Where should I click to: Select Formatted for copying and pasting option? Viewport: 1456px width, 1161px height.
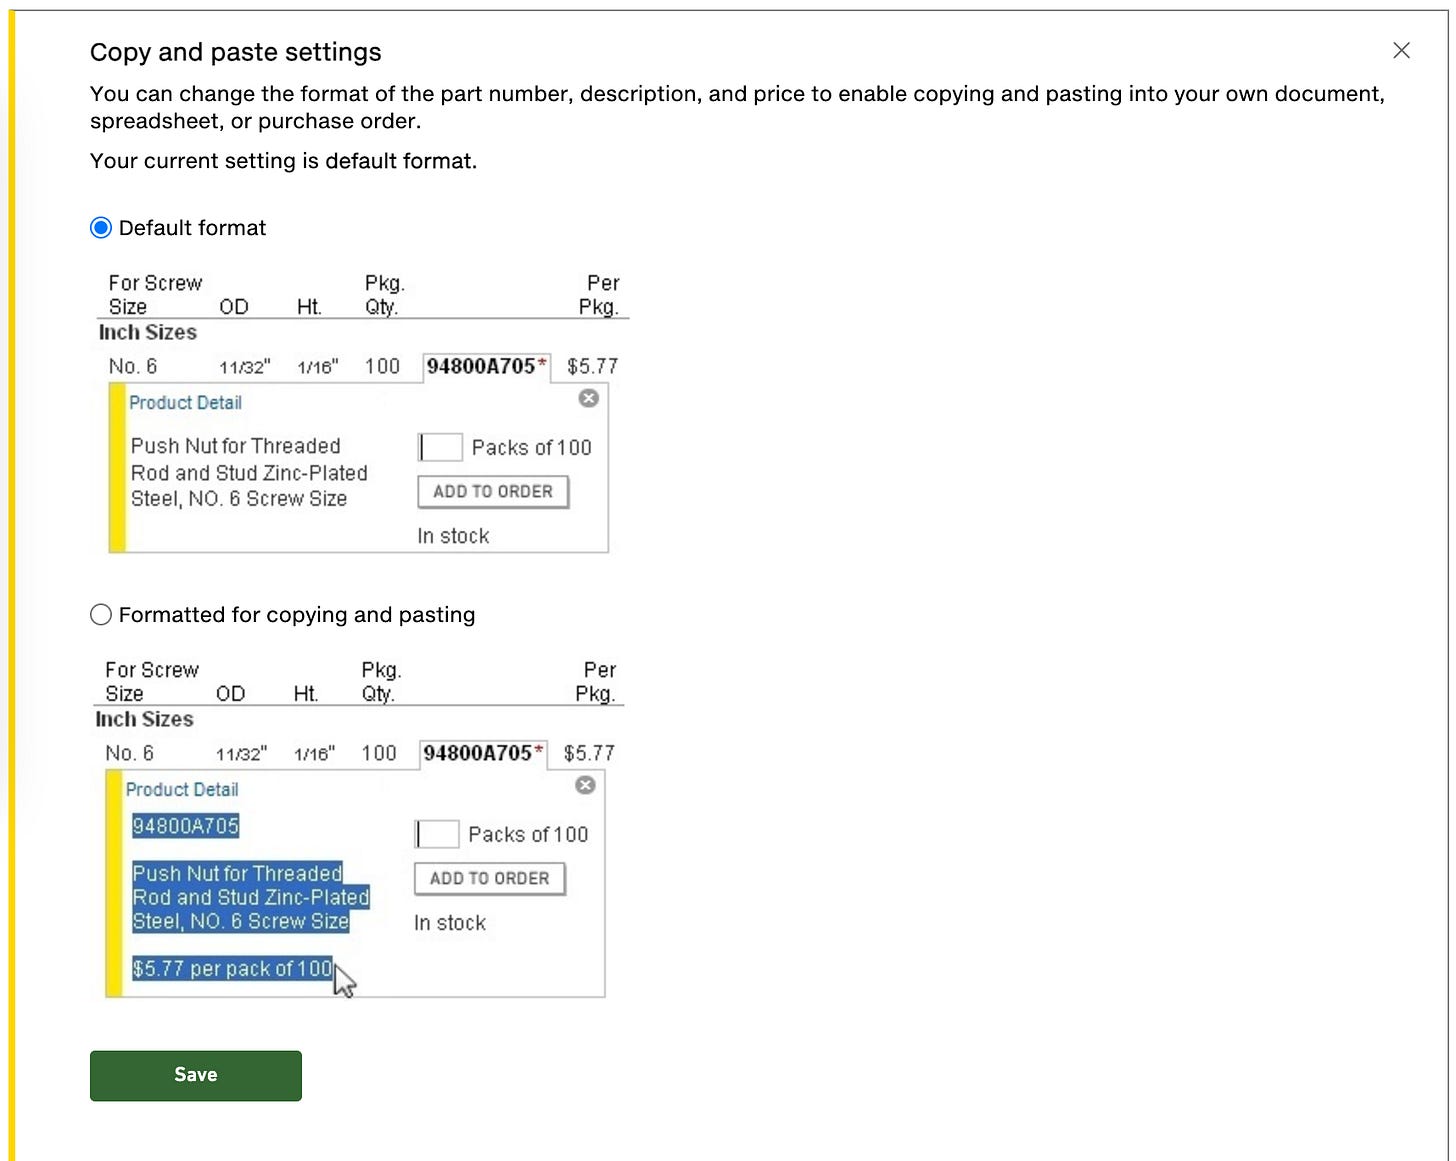pos(101,615)
